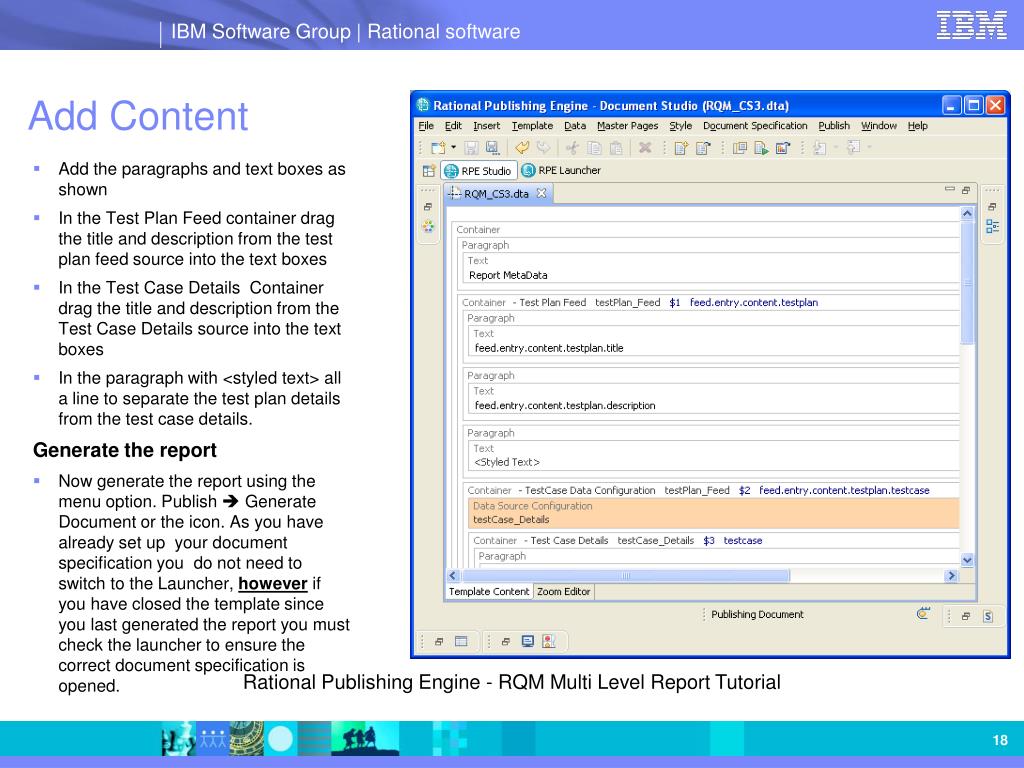Image resolution: width=1024 pixels, height=768 pixels.
Task: Click the editor's vertical scrollbar up arrow
Action: click(967, 214)
